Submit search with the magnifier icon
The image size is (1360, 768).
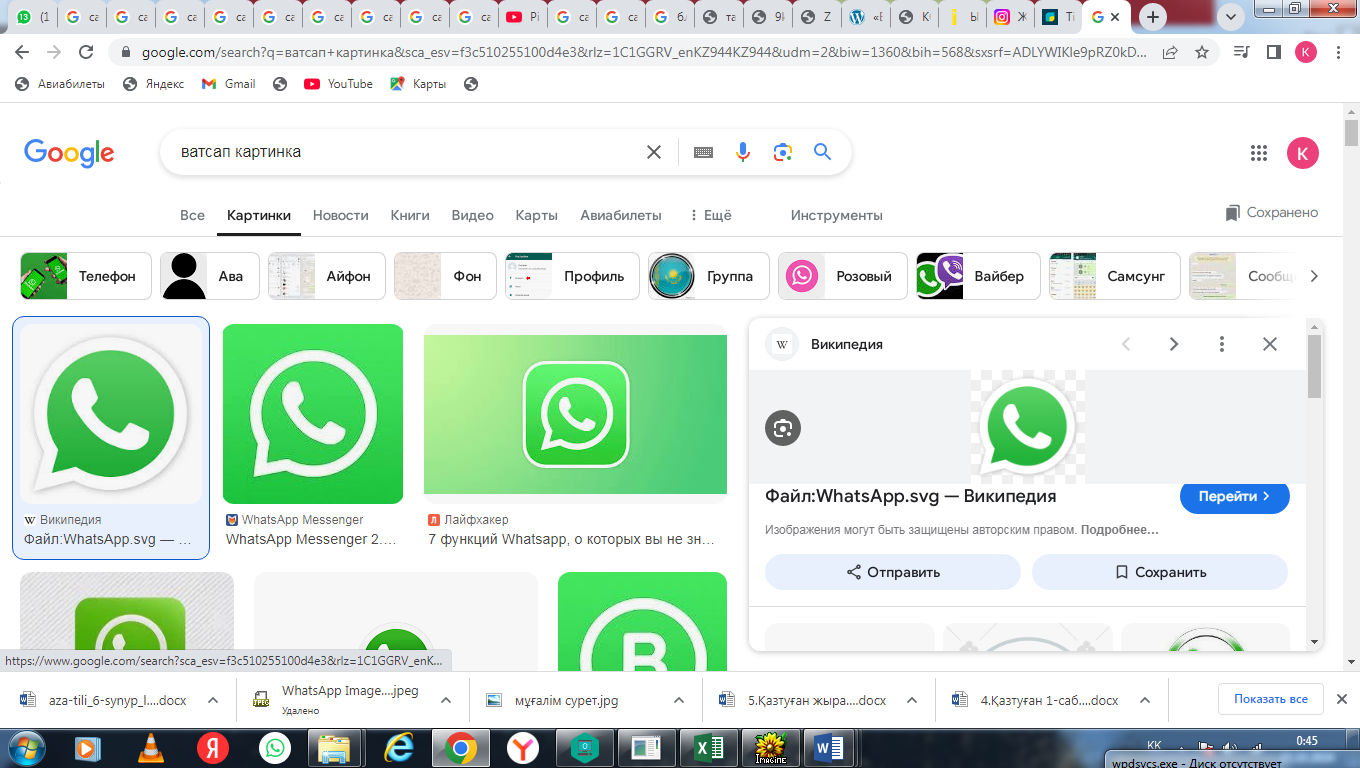click(822, 152)
